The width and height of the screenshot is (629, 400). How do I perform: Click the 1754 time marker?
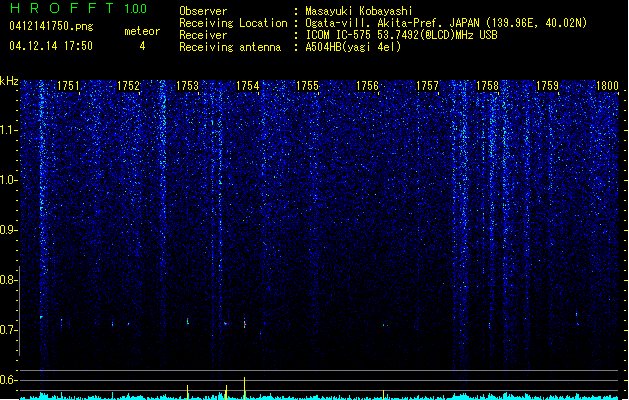coord(248,86)
